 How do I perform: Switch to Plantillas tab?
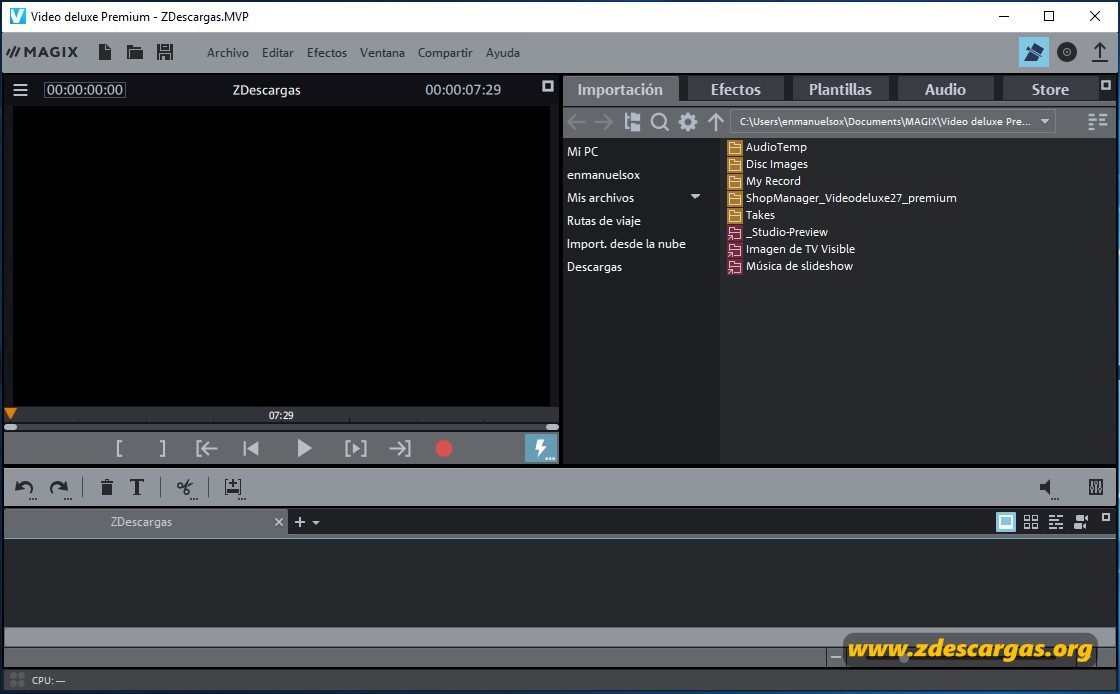point(840,89)
